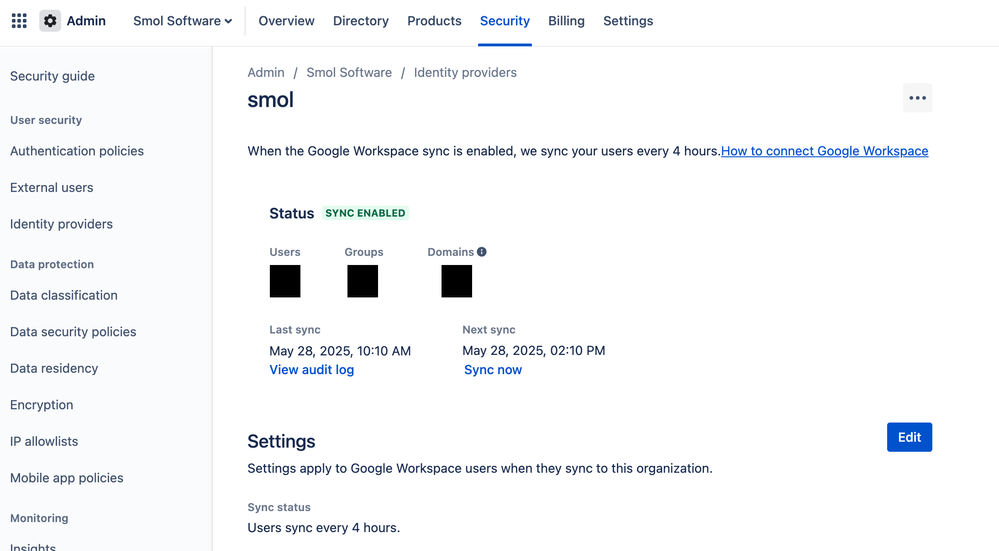Open How to connect Google Workspace link
Screen dimensions: 999x551
pos(824,151)
